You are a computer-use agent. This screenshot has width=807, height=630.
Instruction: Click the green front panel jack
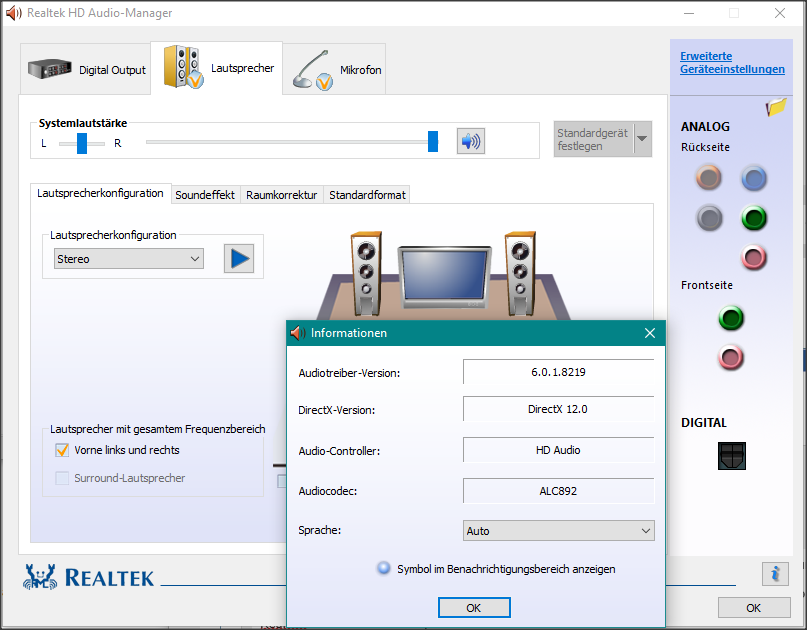[731, 318]
